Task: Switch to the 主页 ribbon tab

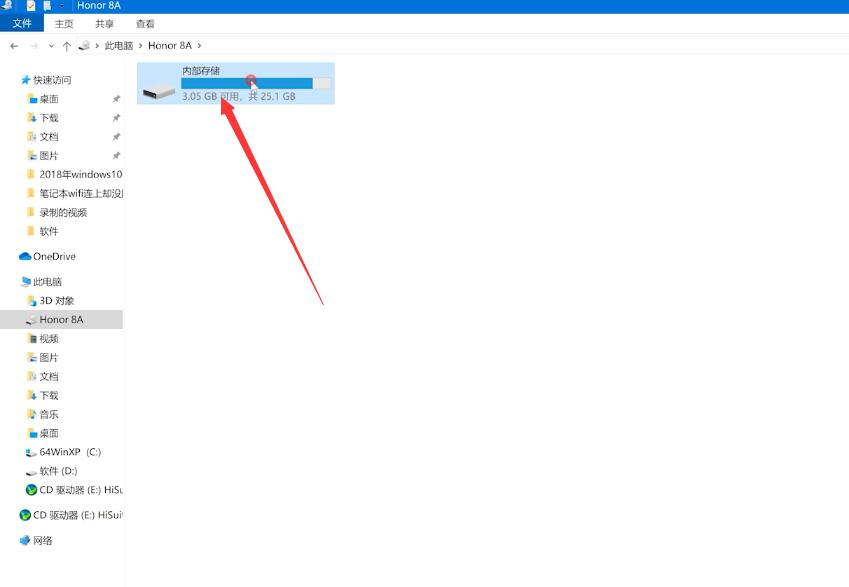Action: pyautogui.click(x=64, y=24)
